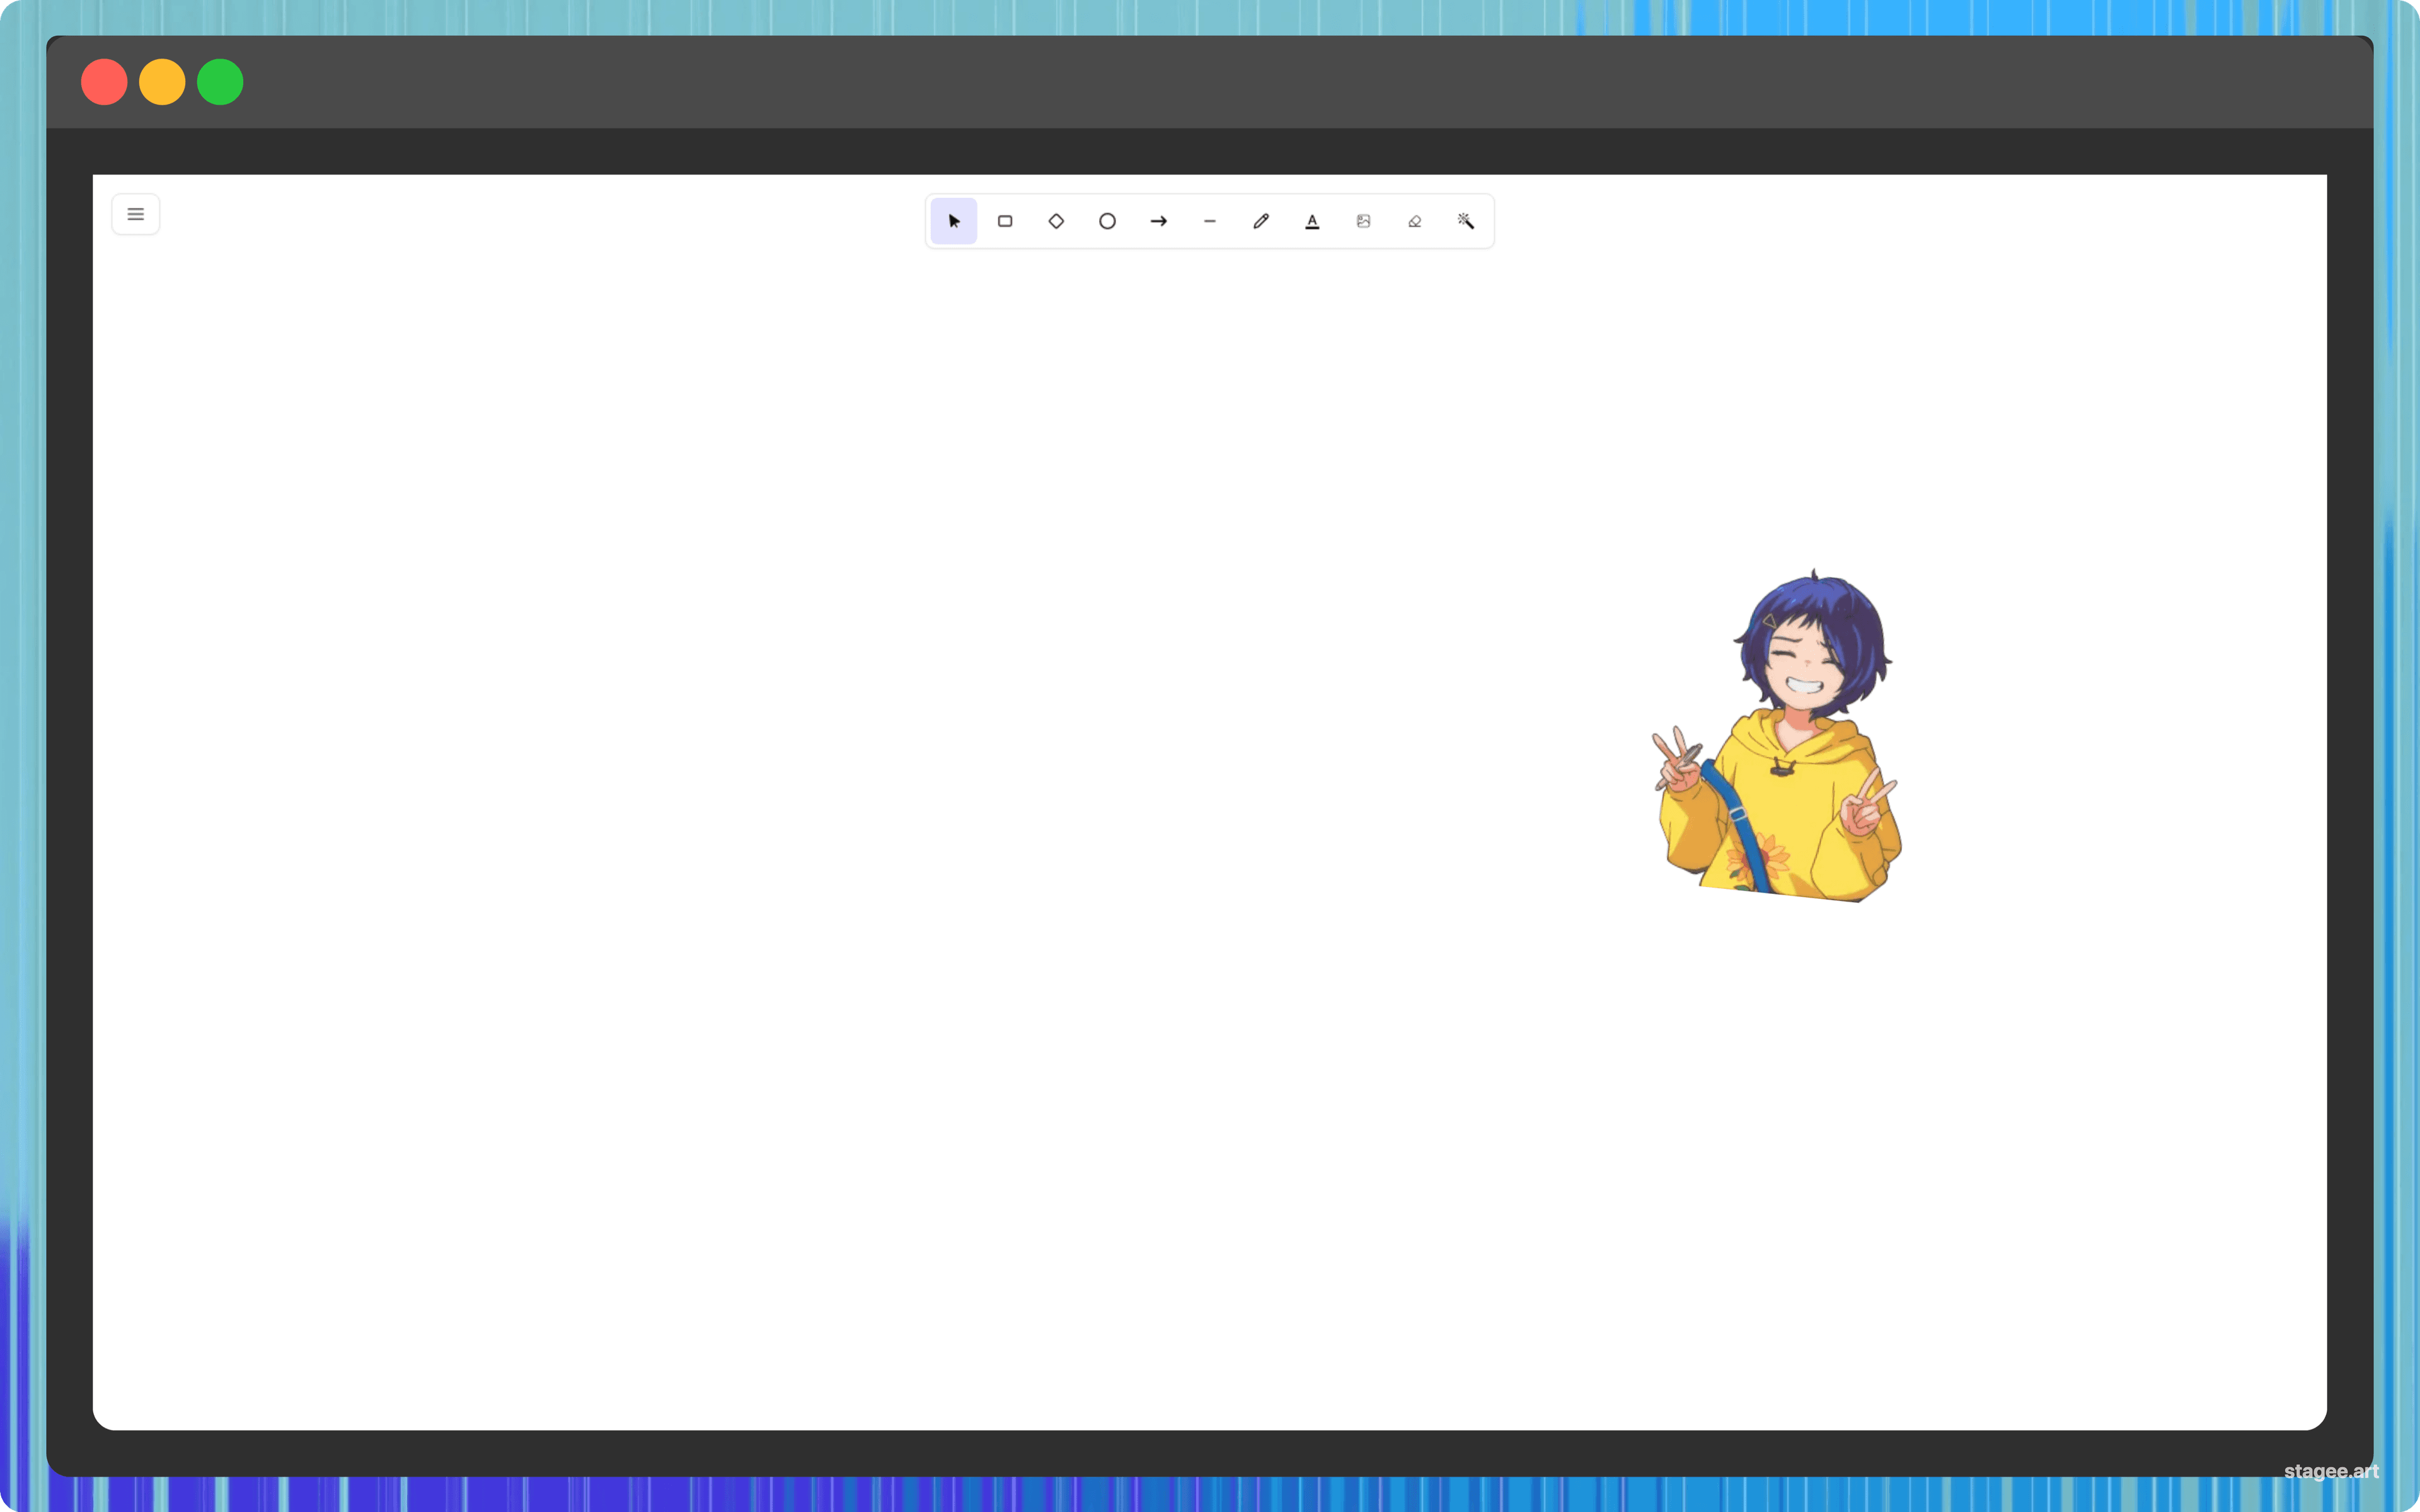Viewport: 2420px width, 1512px height.
Task: Select the Rectangle shape tool
Action: 1005,221
